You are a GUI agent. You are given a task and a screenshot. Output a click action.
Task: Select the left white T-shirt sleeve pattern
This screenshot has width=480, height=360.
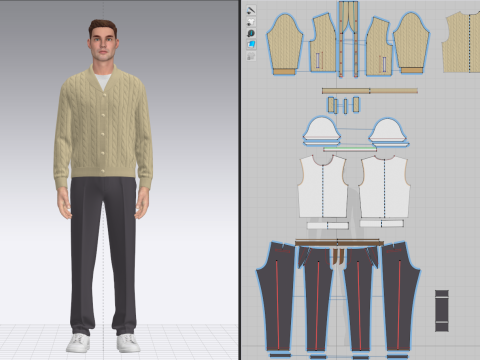click(322, 128)
